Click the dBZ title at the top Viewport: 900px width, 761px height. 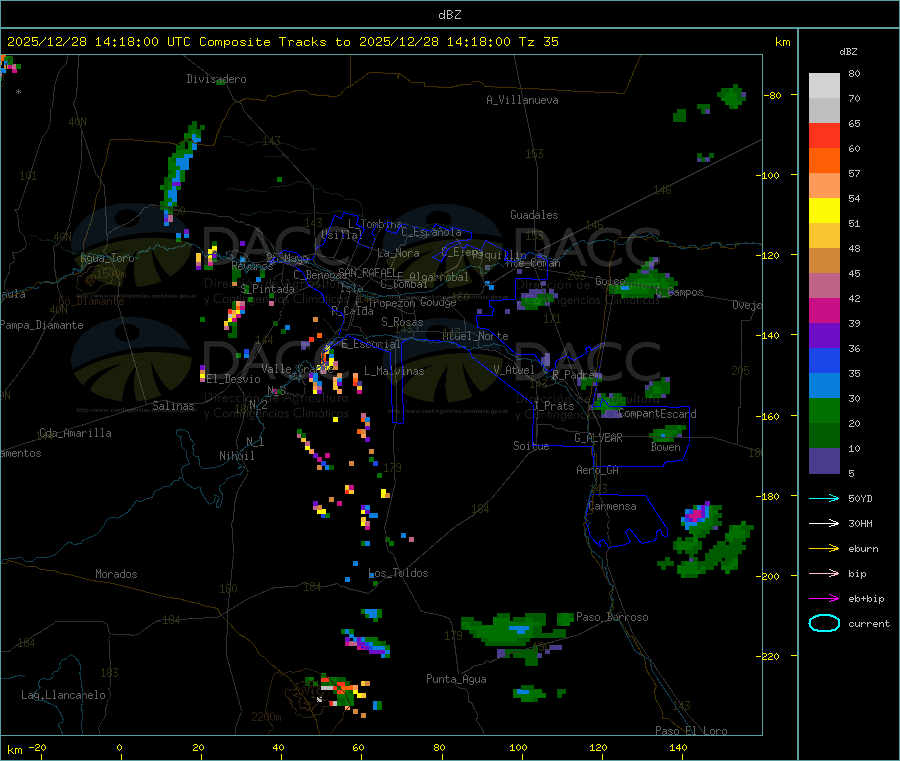[x=450, y=15]
